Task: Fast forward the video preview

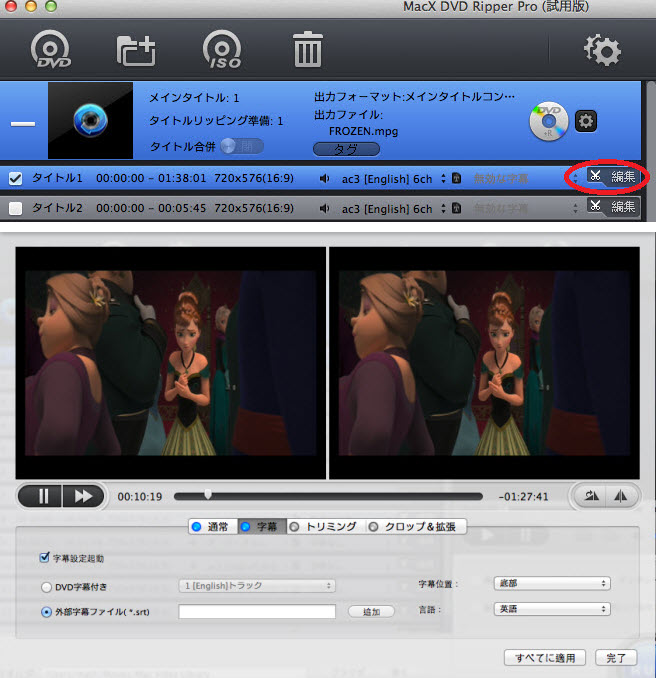Action: 83,496
